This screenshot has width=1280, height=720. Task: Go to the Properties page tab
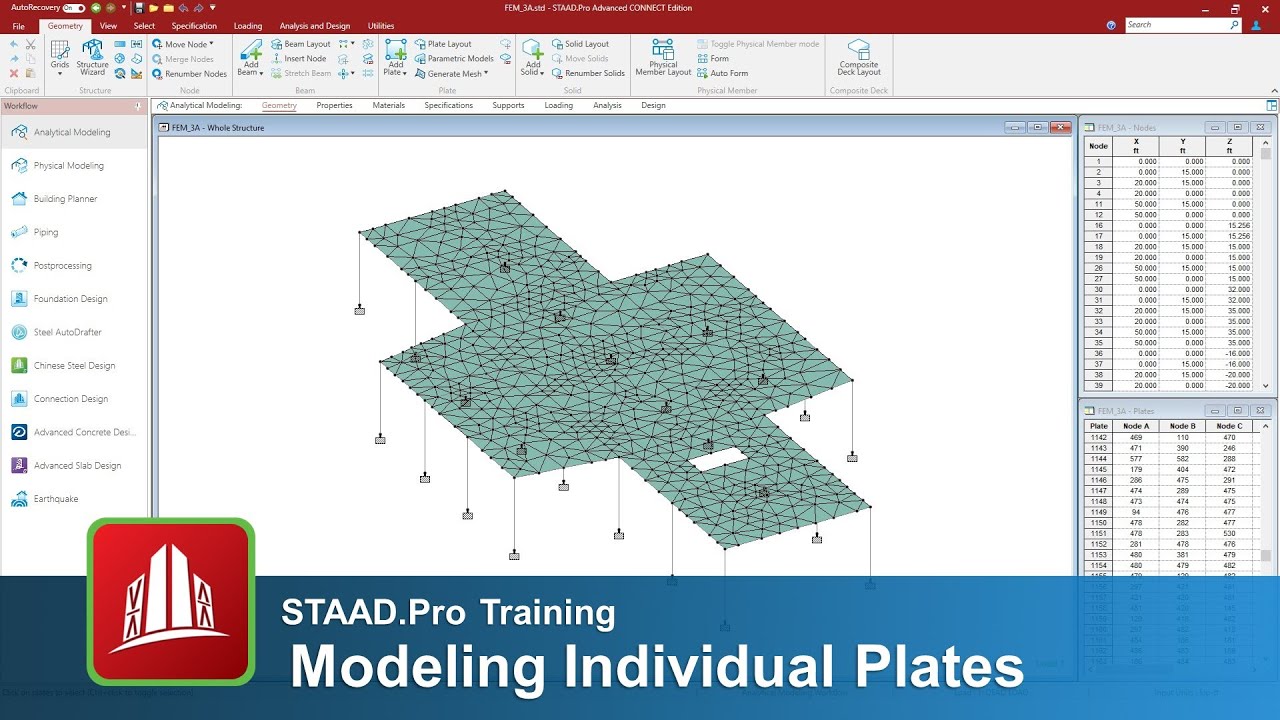(334, 105)
